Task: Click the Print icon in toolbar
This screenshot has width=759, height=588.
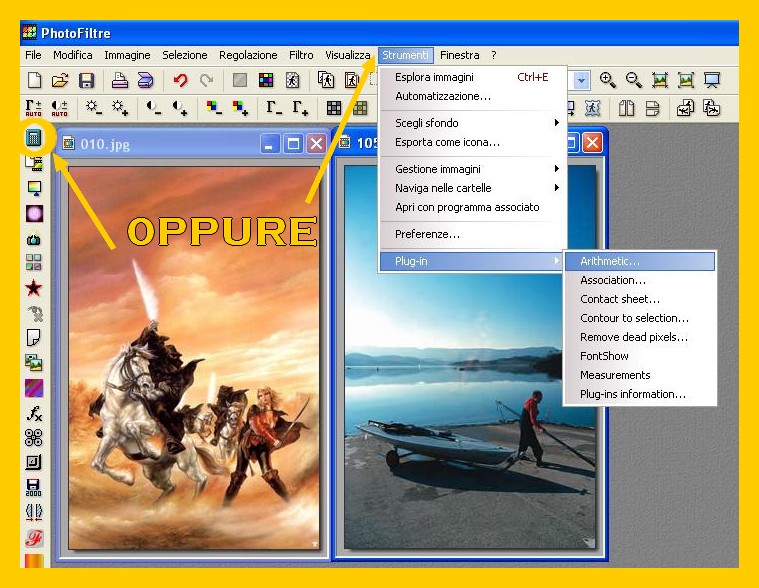Action: coord(119,81)
